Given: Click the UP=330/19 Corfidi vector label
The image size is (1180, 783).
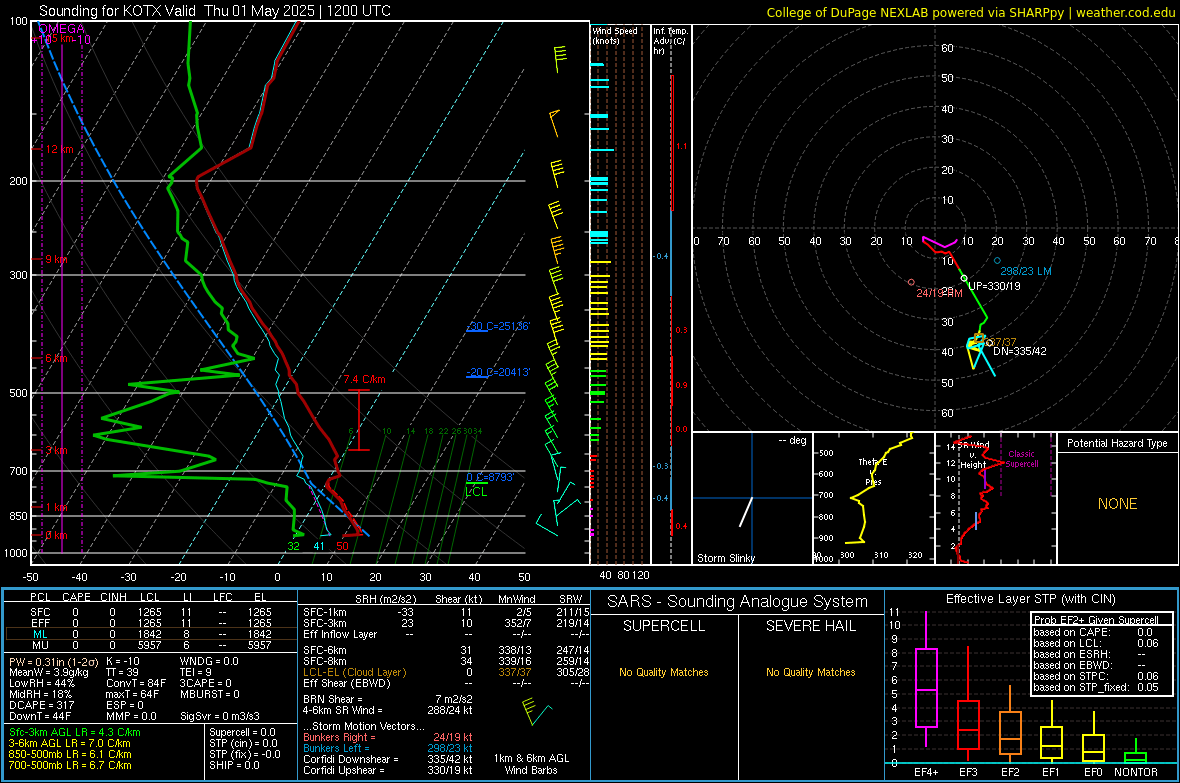Looking at the screenshot, I should (x=994, y=286).
